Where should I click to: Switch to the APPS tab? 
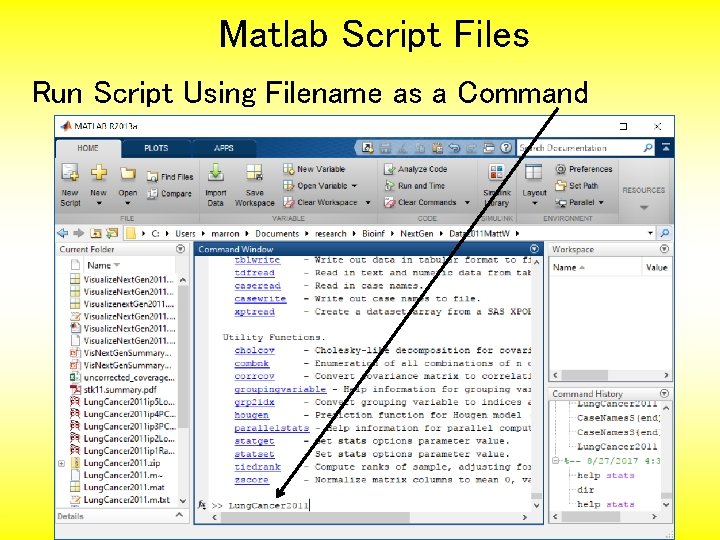(224, 148)
